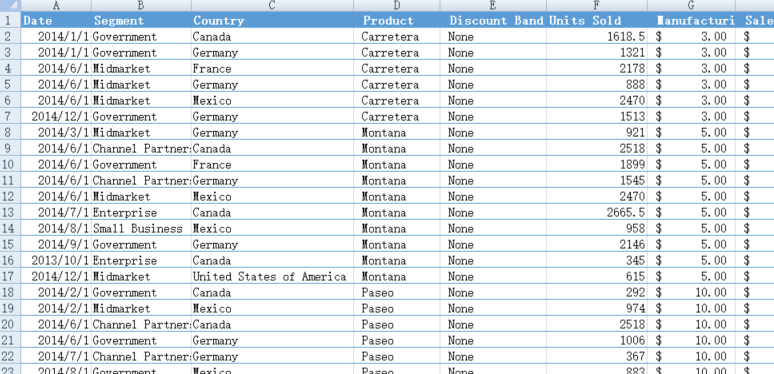Click the Country header cell
Viewport: 774px width, 374px height.
(272, 20)
